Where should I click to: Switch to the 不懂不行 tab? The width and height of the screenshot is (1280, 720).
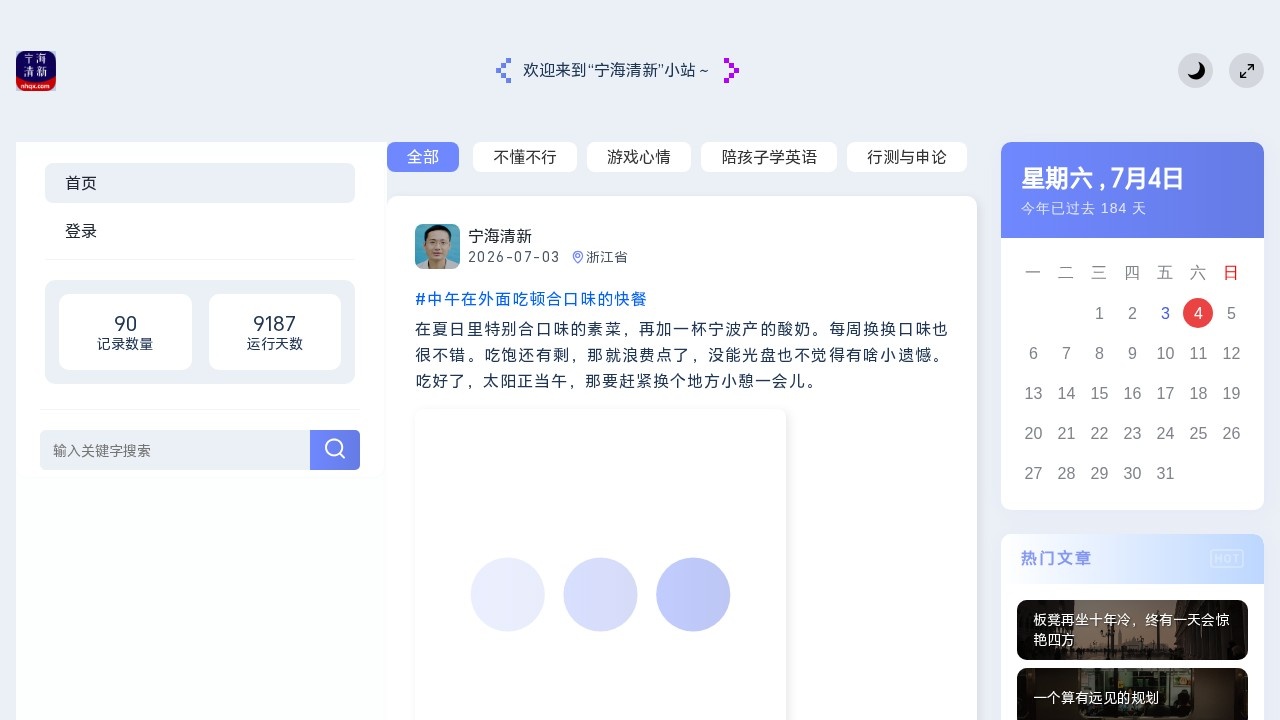[x=525, y=157]
